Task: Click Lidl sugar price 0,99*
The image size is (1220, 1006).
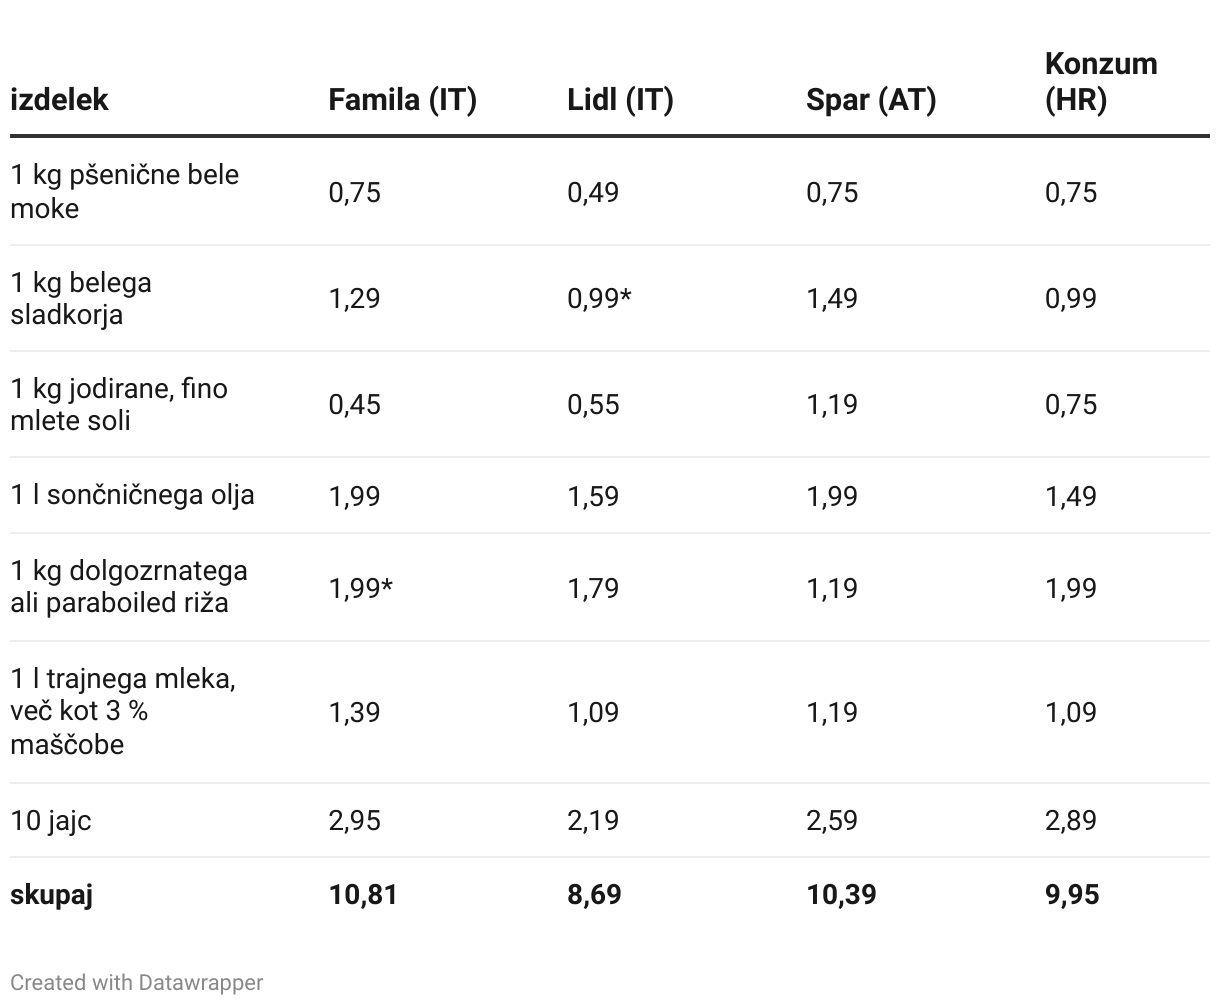Action: pyautogui.click(x=599, y=298)
